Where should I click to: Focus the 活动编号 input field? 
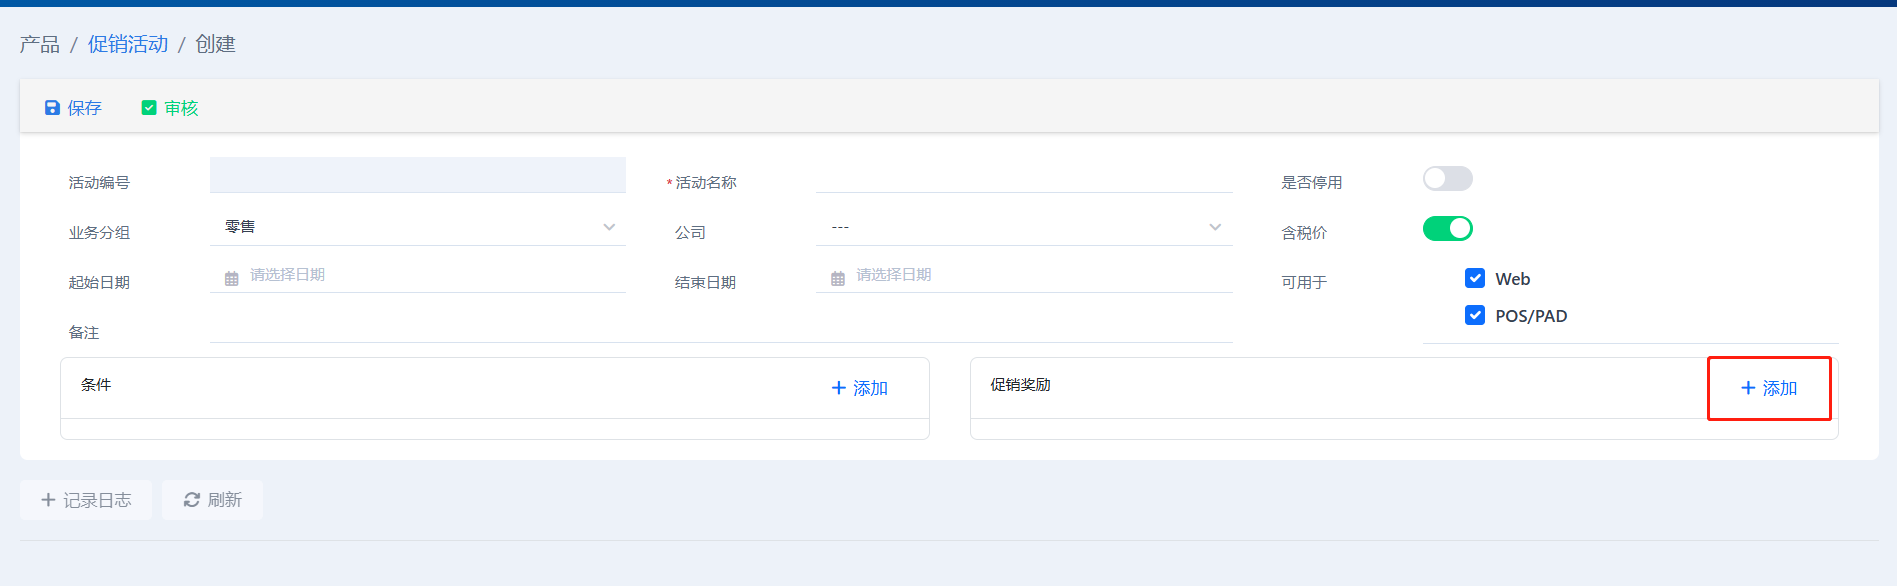[418, 175]
